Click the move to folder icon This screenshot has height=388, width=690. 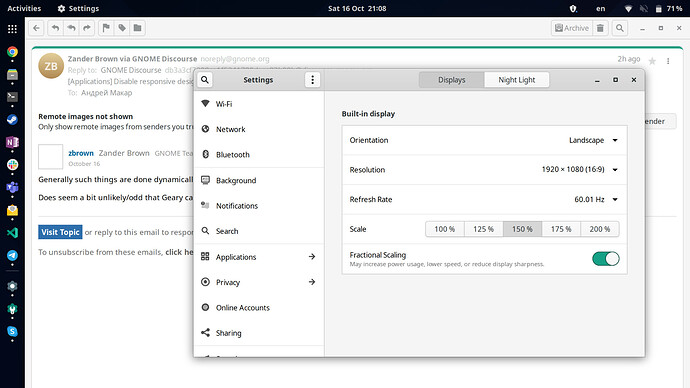(x=138, y=28)
